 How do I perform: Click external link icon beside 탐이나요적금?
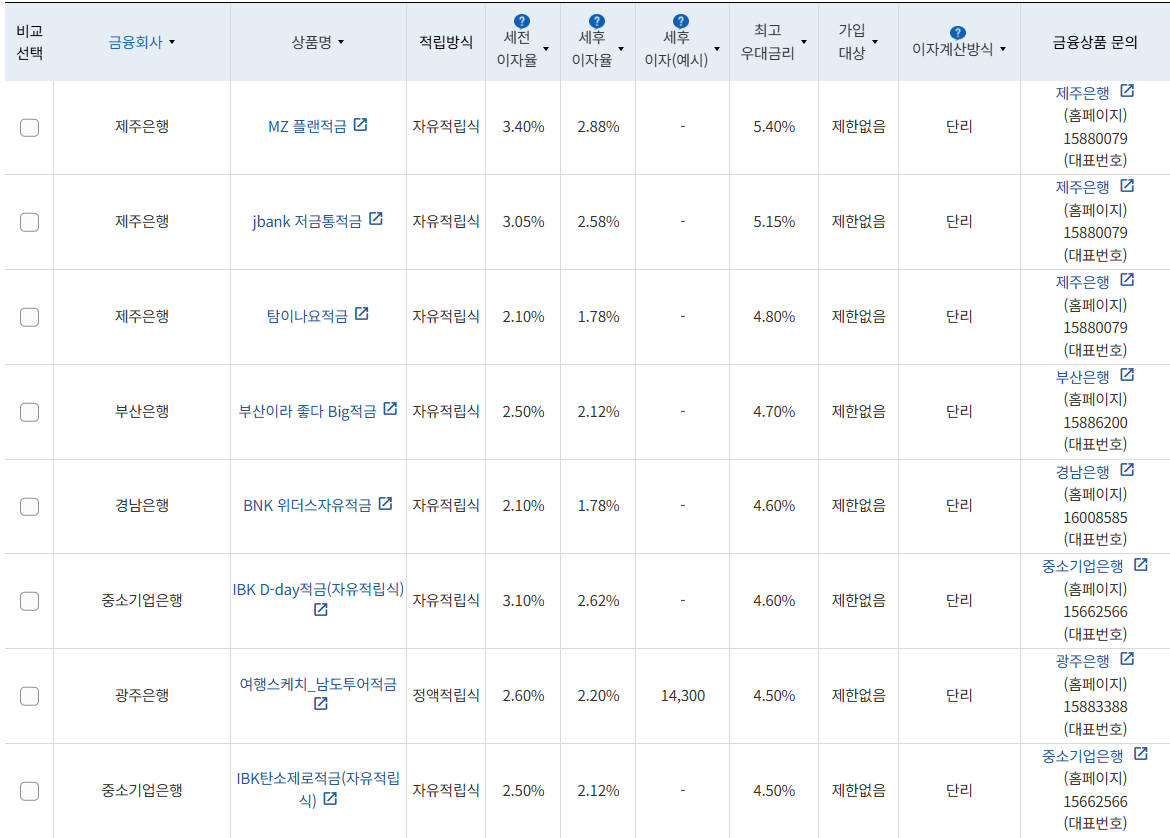362,313
